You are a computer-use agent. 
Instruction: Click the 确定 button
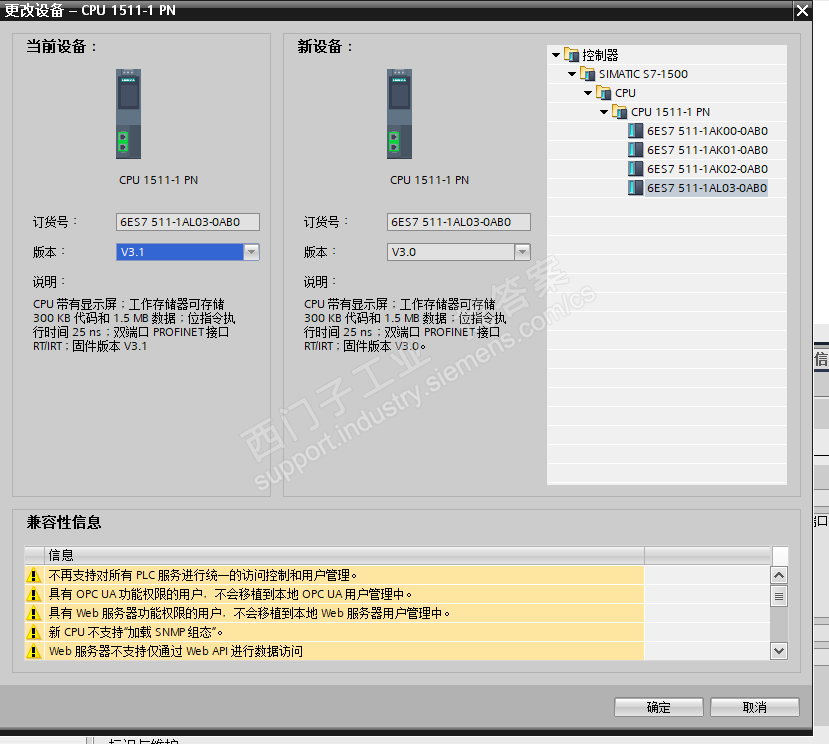coord(659,708)
